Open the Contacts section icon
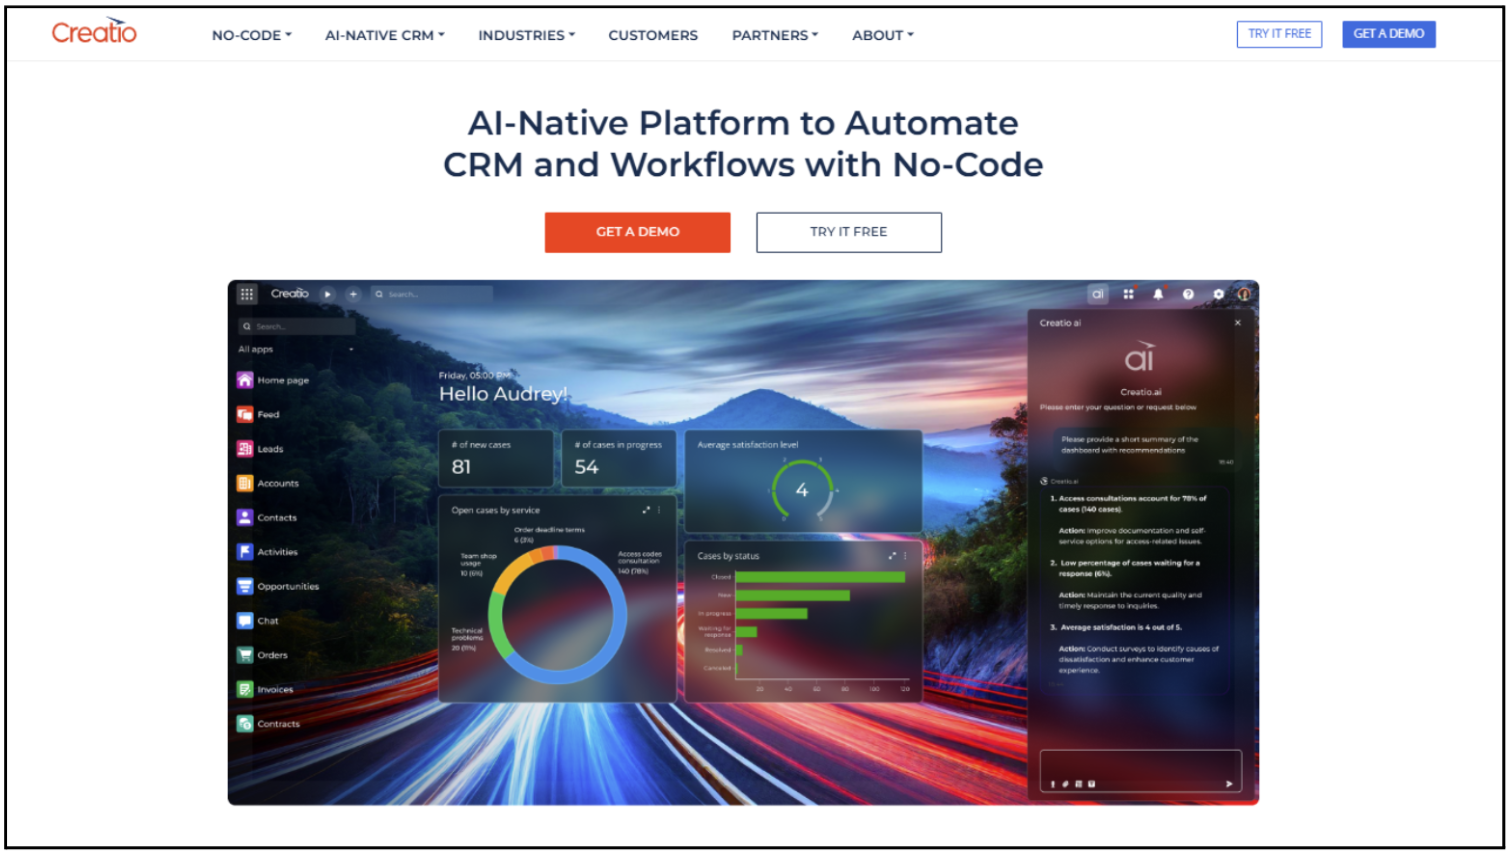This screenshot has height=851, width=1507. pyautogui.click(x=245, y=517)
